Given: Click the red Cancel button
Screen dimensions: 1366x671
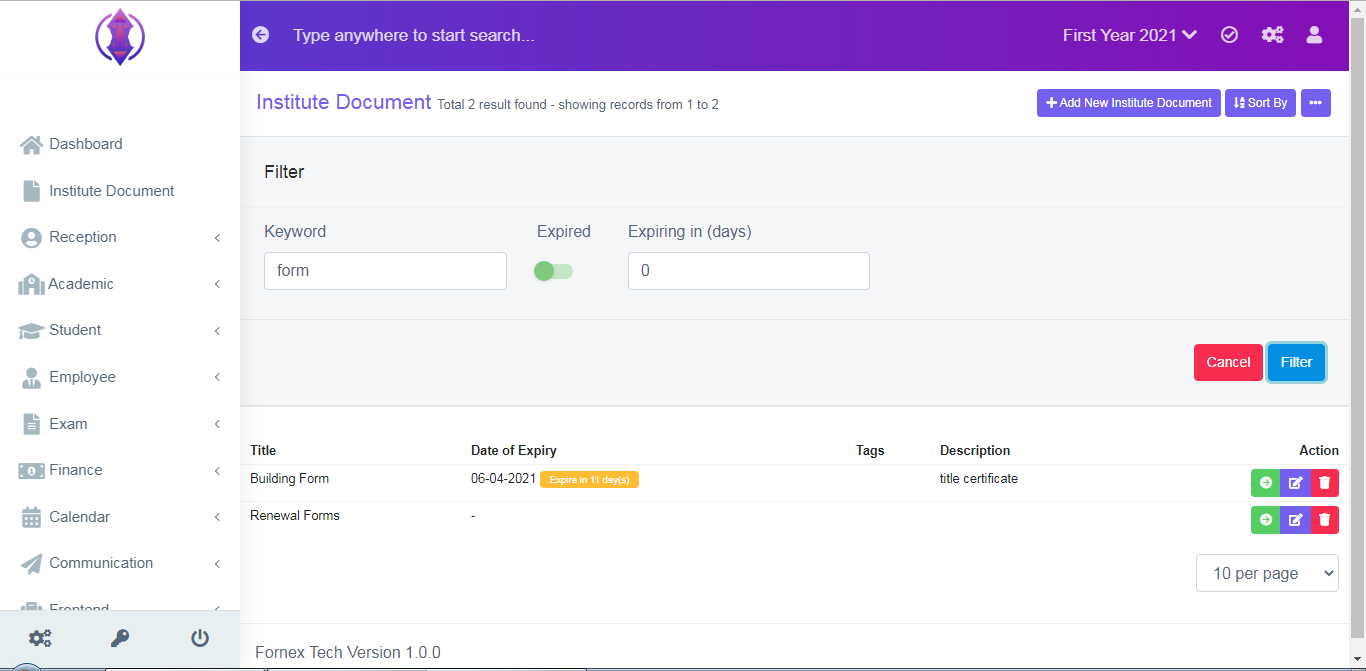Looking at the screenshot, I should (1228, 362).
